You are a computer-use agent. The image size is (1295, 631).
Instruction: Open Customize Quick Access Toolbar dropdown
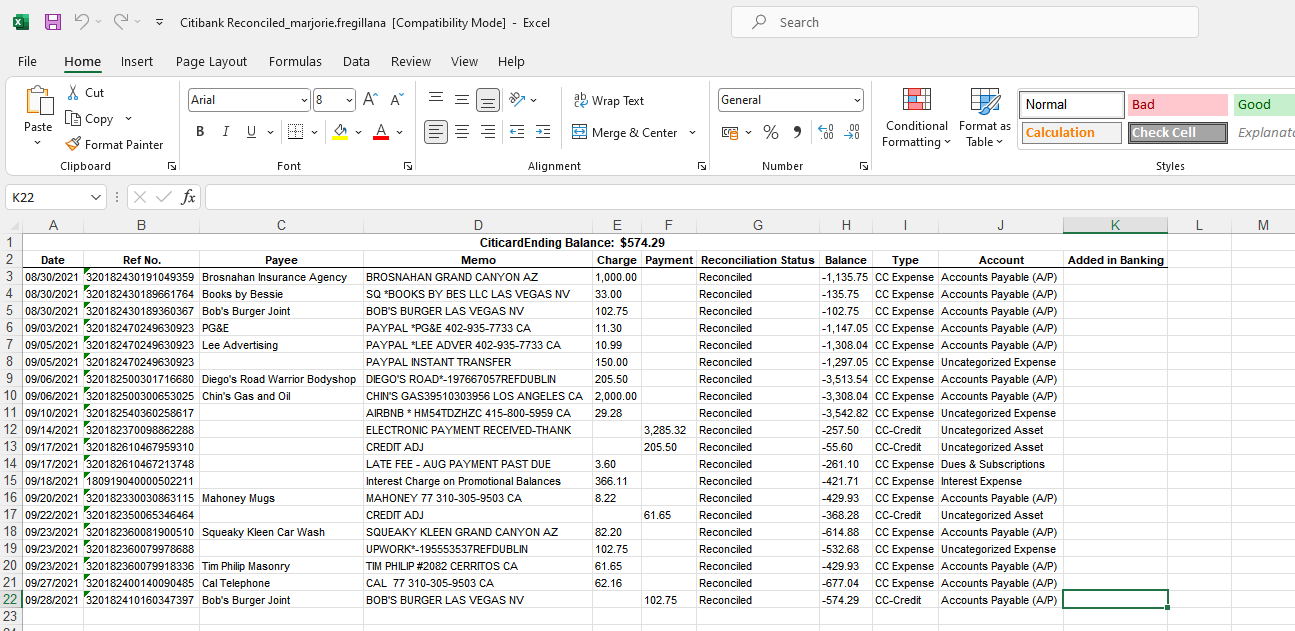[160, 22]
